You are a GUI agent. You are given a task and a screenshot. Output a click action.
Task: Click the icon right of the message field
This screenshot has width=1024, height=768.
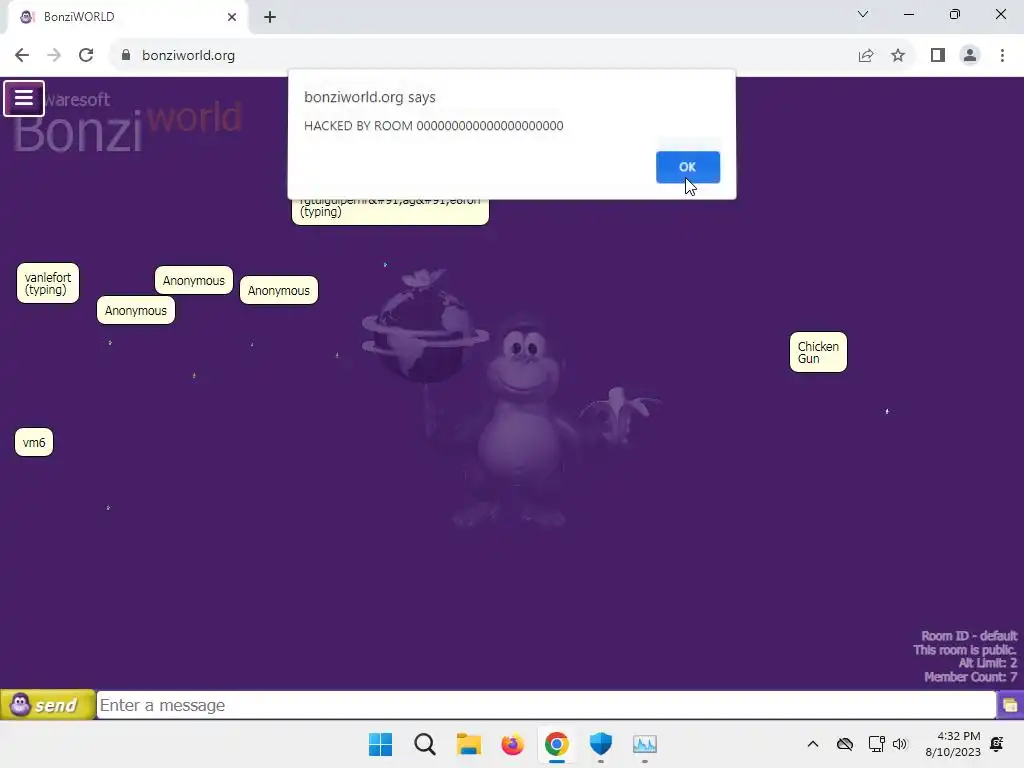[x=1010, y=705]
